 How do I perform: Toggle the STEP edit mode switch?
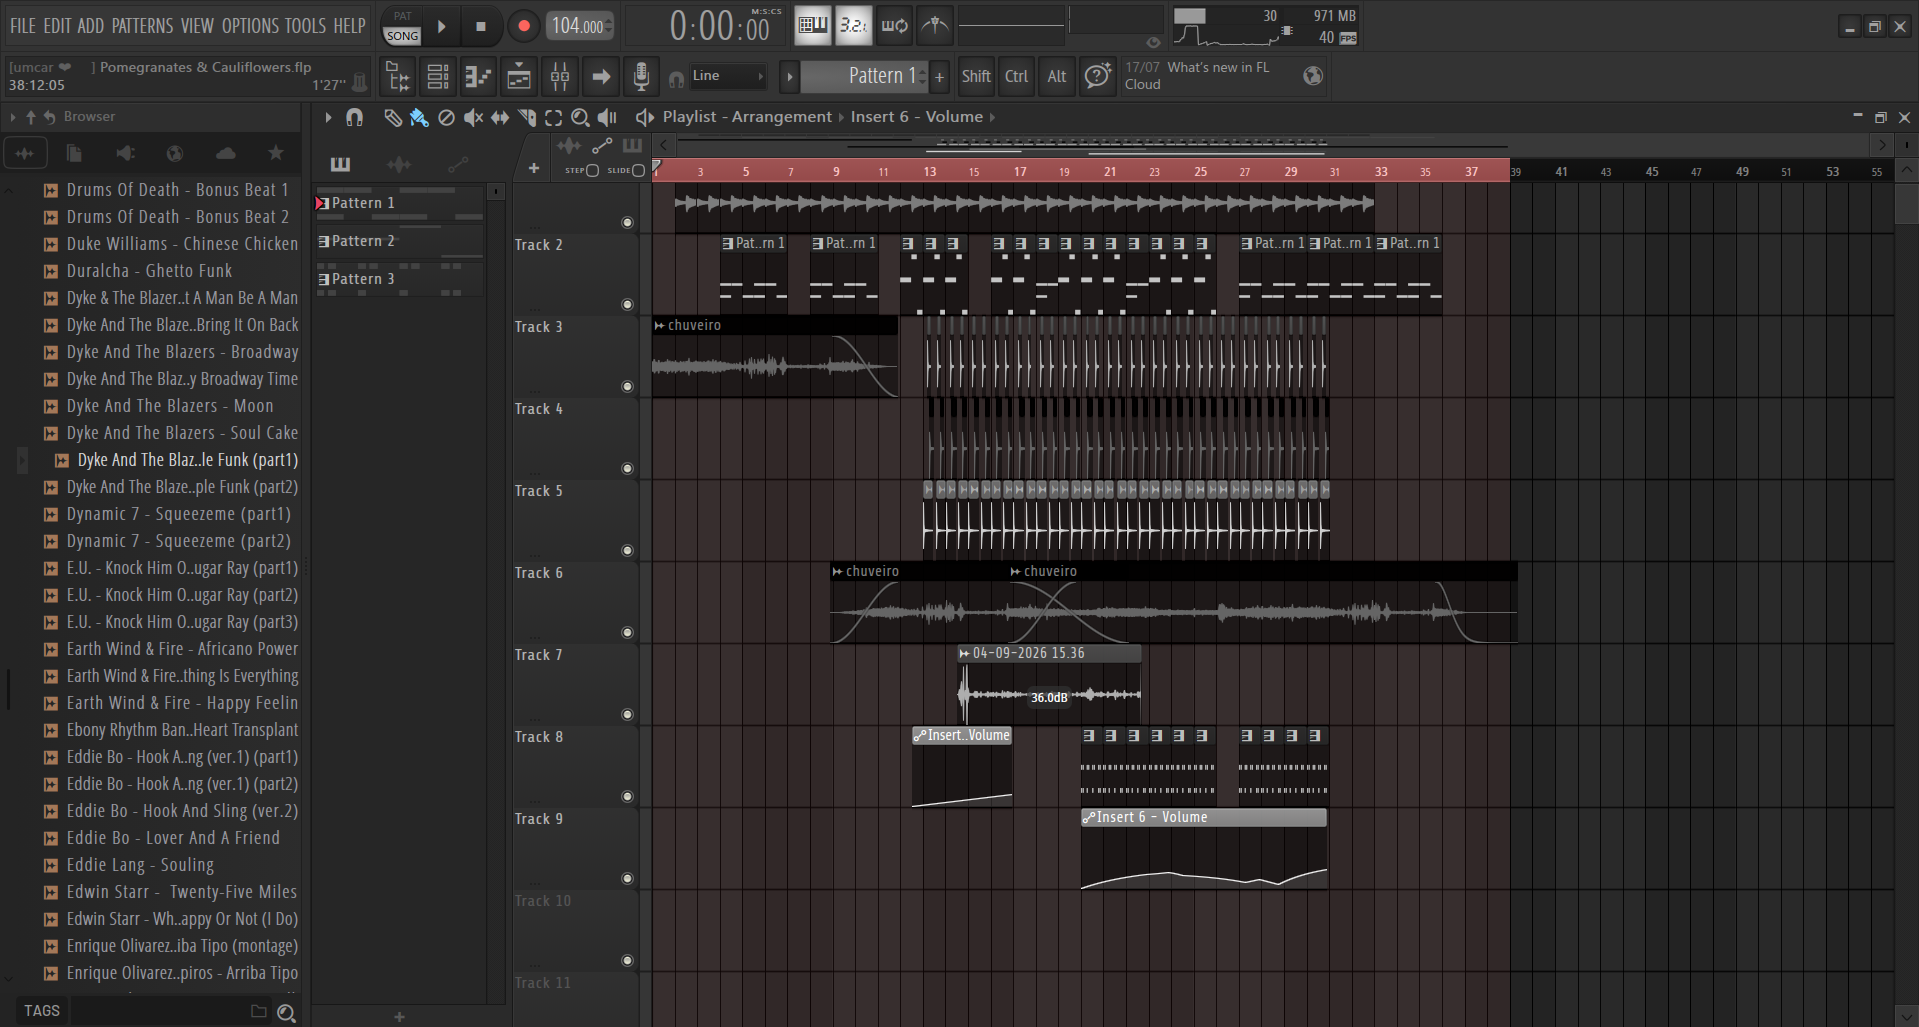[x=592, y=170]
